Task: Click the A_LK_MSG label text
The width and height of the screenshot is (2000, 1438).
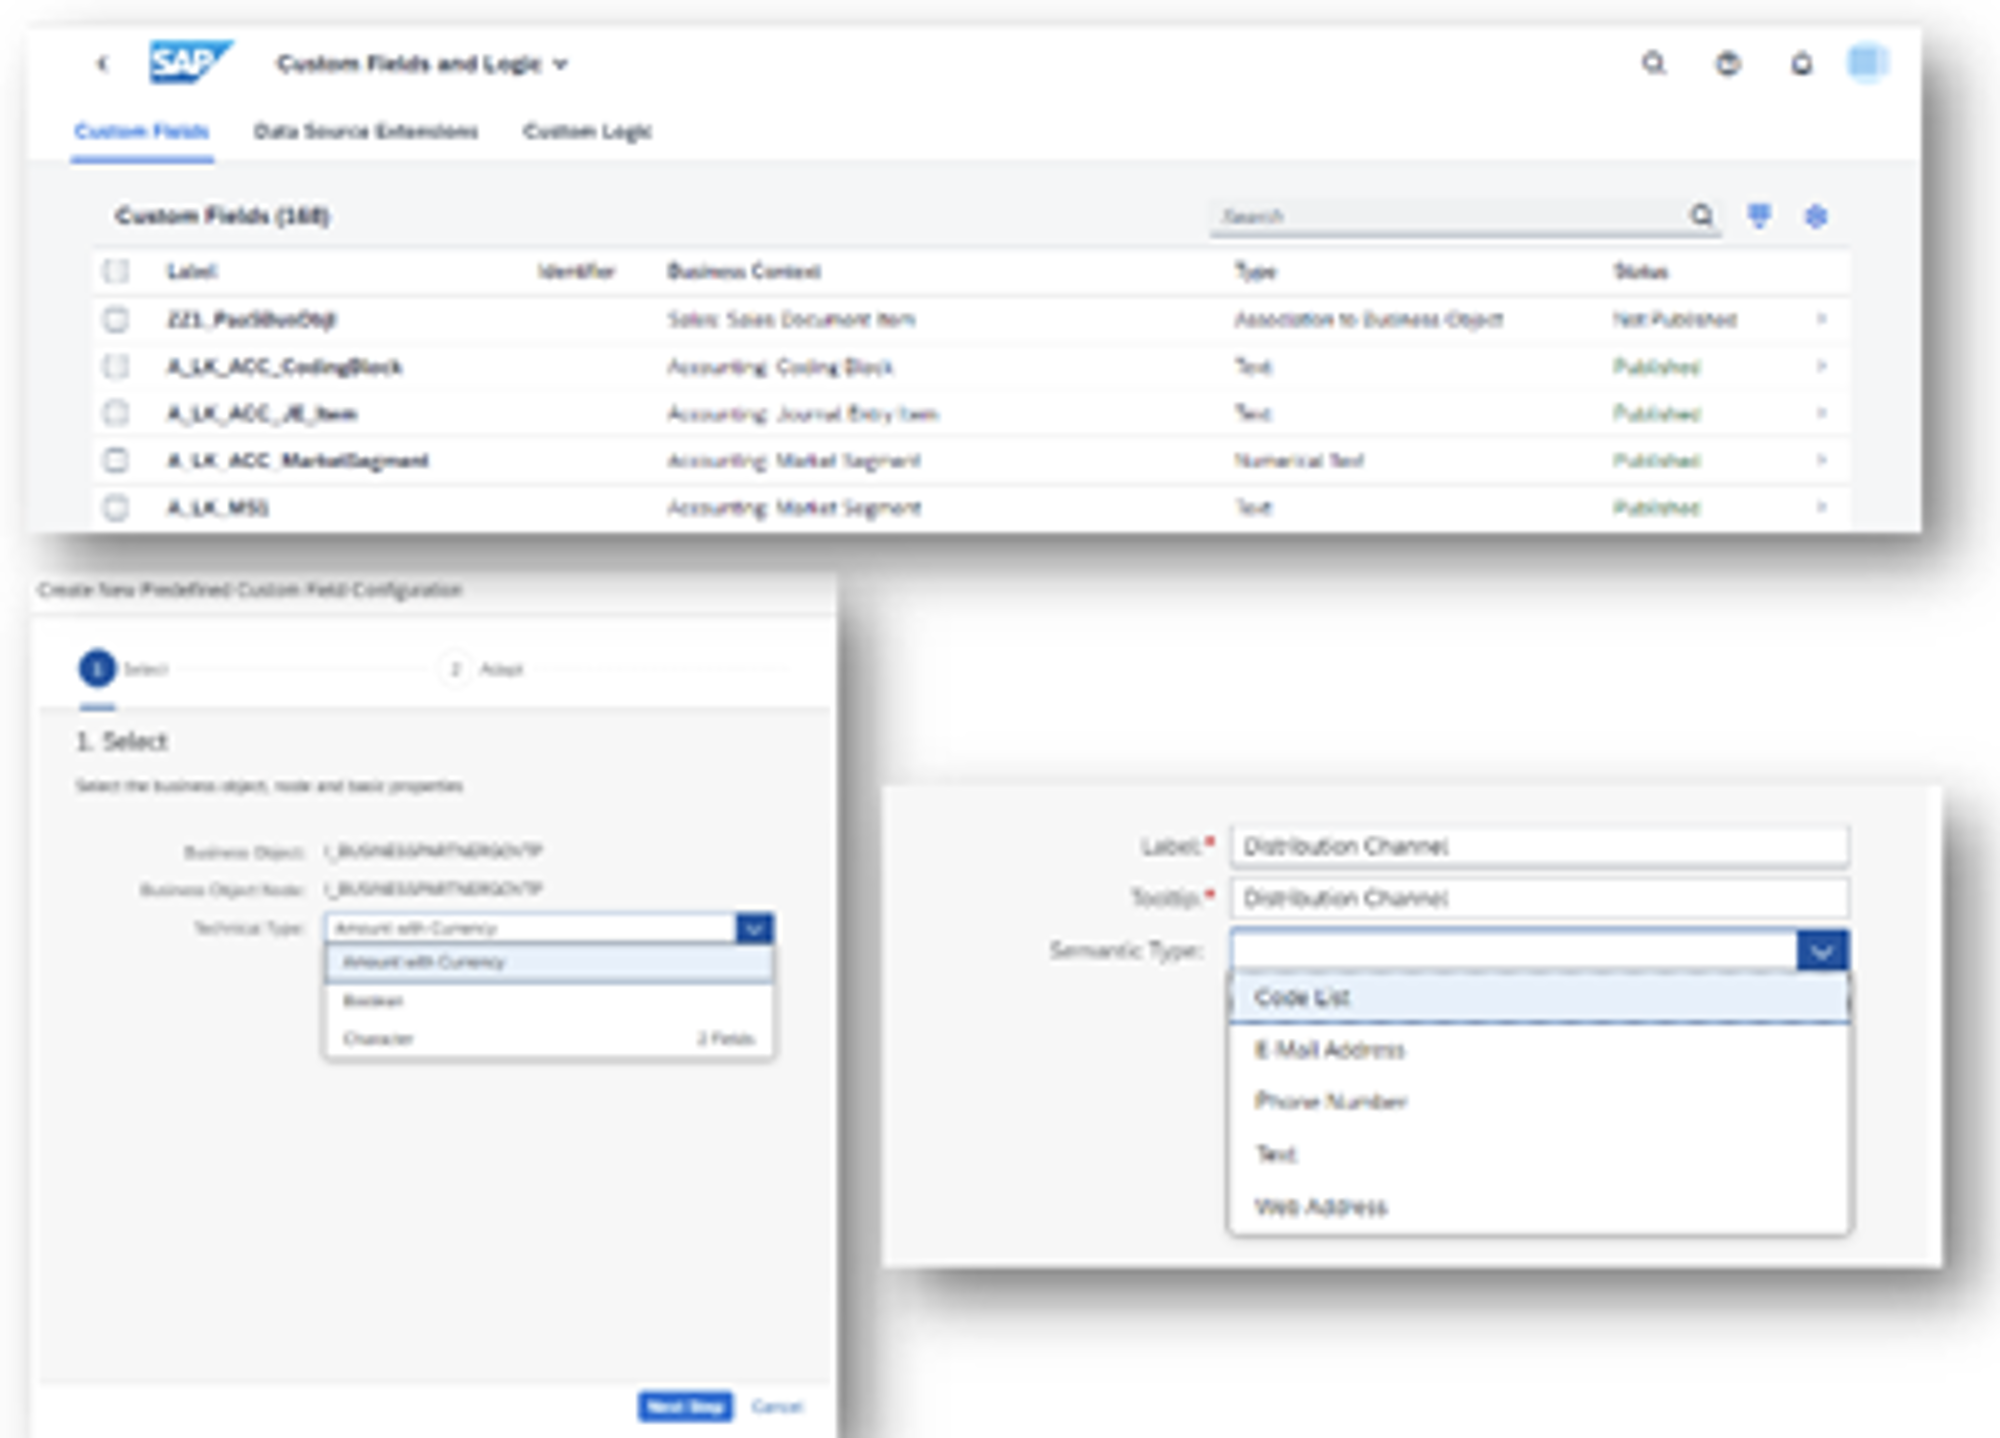Action: click(218, 507)
